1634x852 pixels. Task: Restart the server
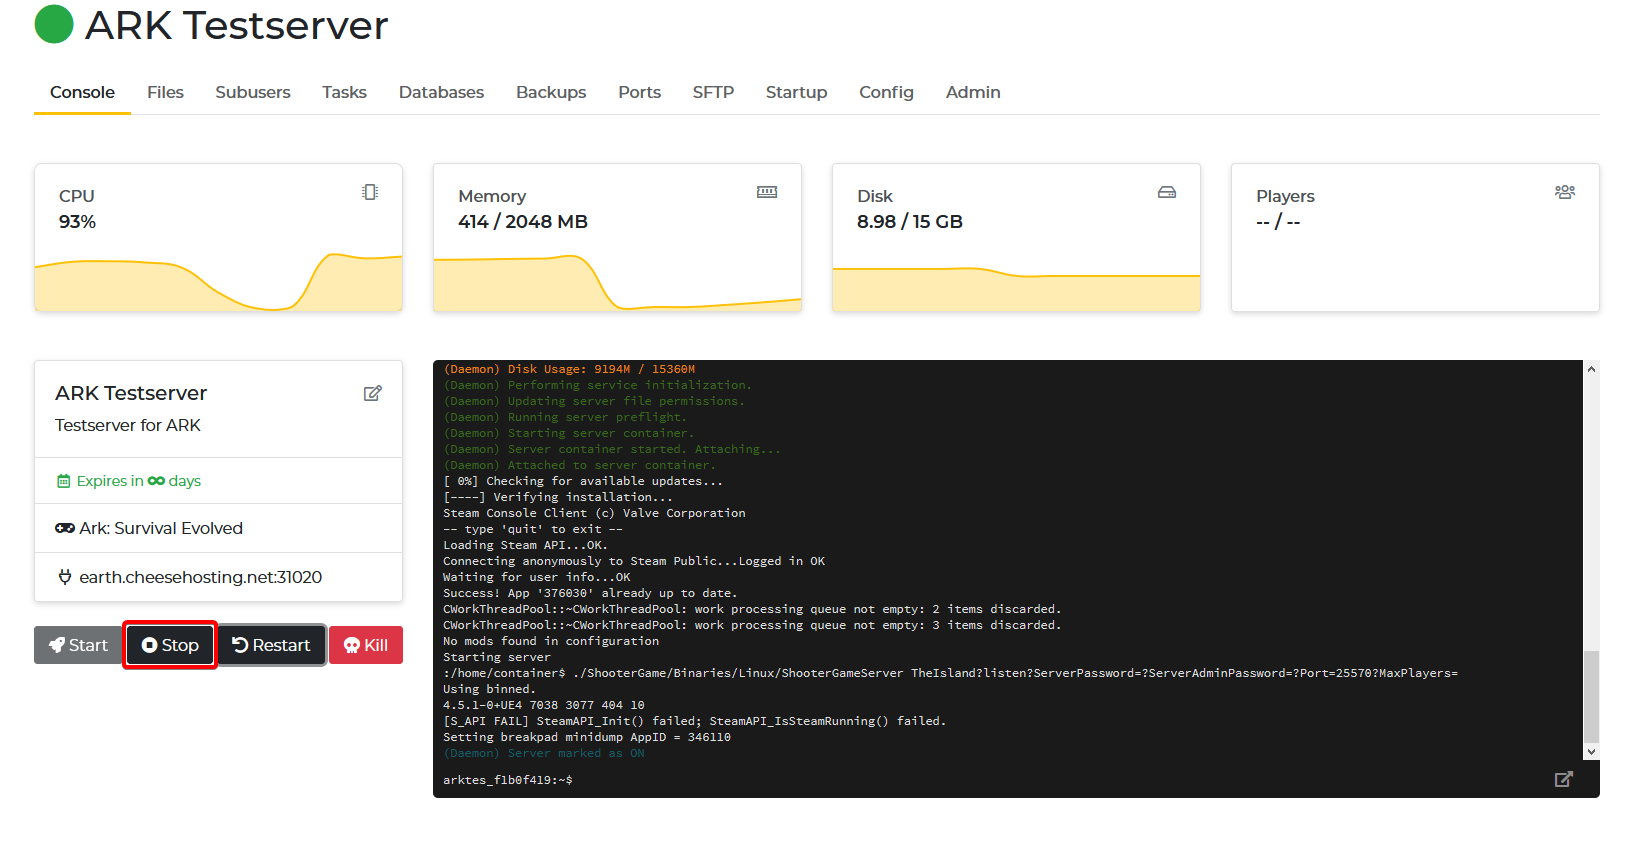tap(272, 645)
